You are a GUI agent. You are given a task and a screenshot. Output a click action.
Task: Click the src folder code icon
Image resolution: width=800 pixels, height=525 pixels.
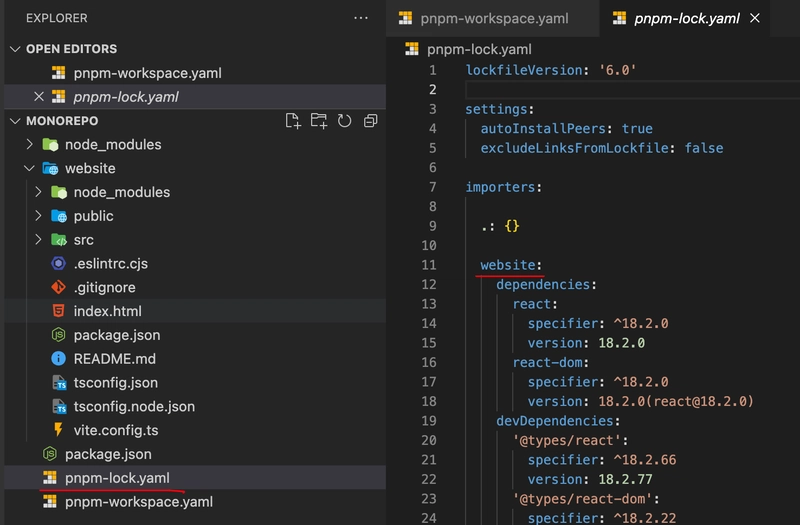59,240
